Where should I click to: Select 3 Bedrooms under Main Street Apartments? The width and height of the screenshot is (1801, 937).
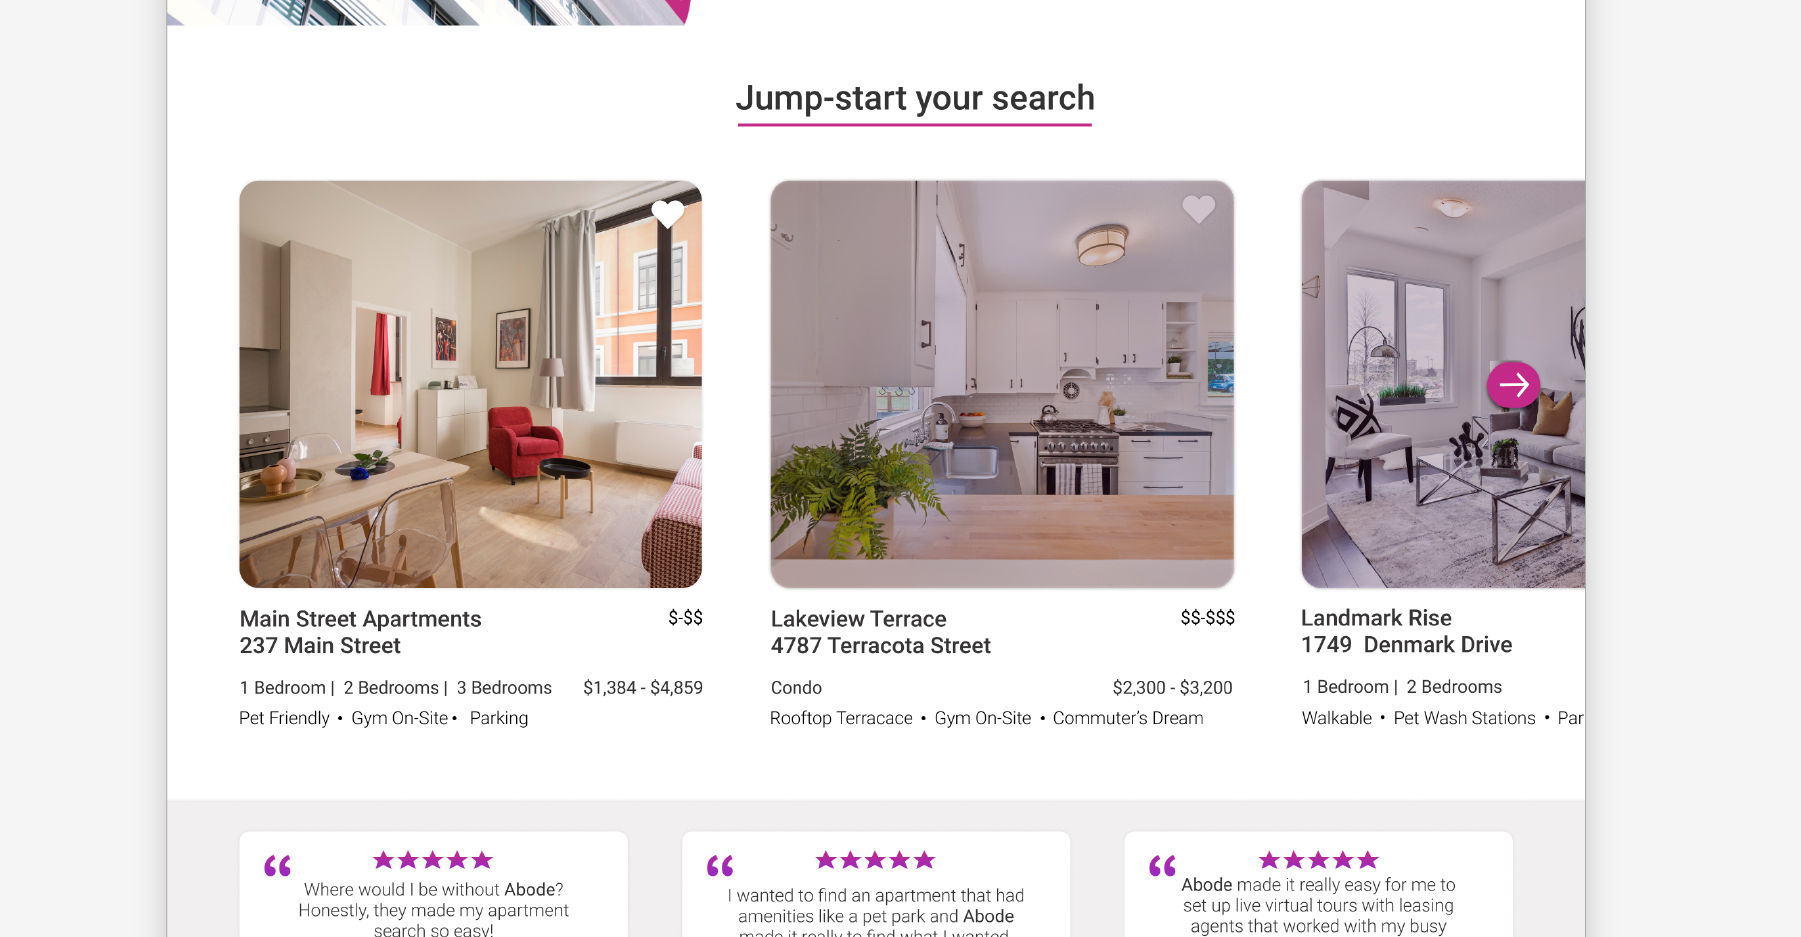pyautogui.click(x=504, y=688)
